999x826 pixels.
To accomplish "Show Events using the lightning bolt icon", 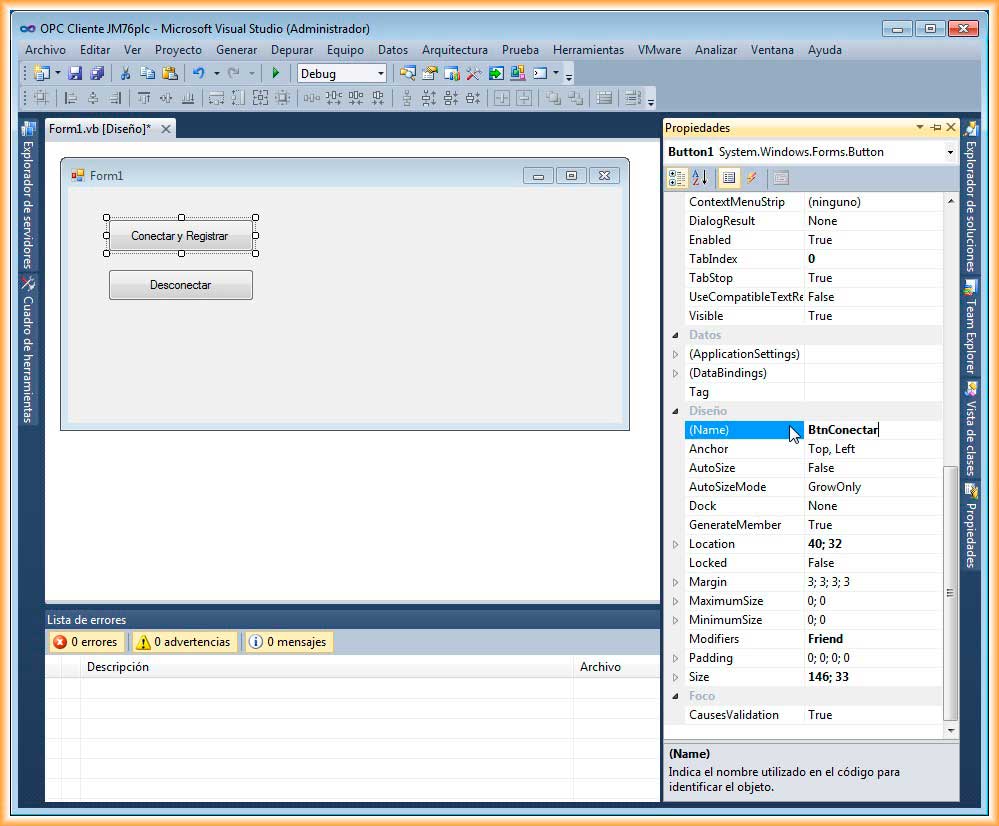I will pos(752,178).
